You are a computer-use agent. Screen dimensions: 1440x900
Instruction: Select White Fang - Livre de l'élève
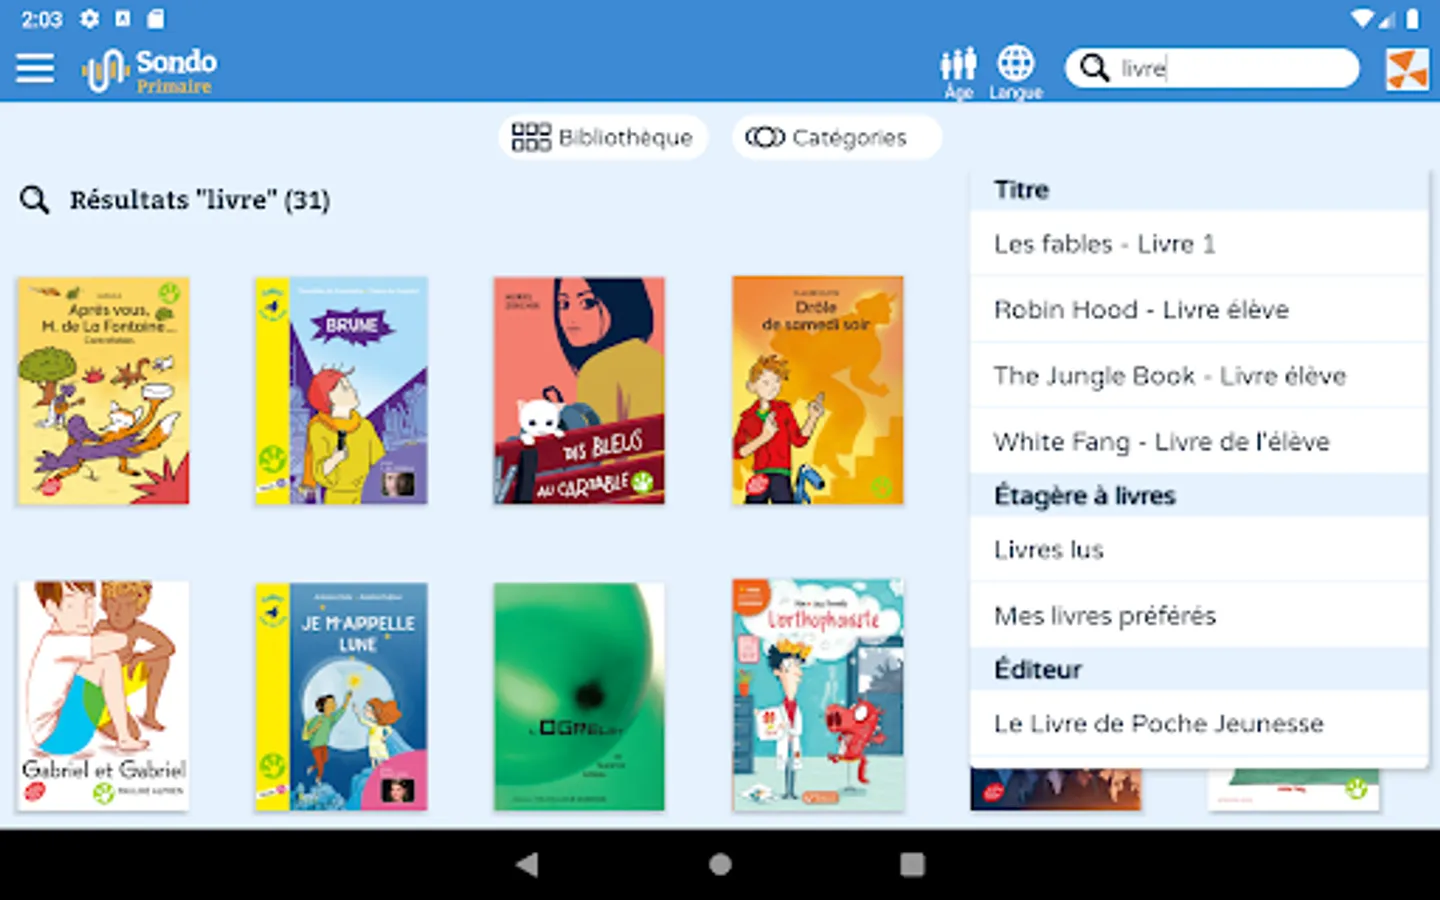pos(1198,442)
